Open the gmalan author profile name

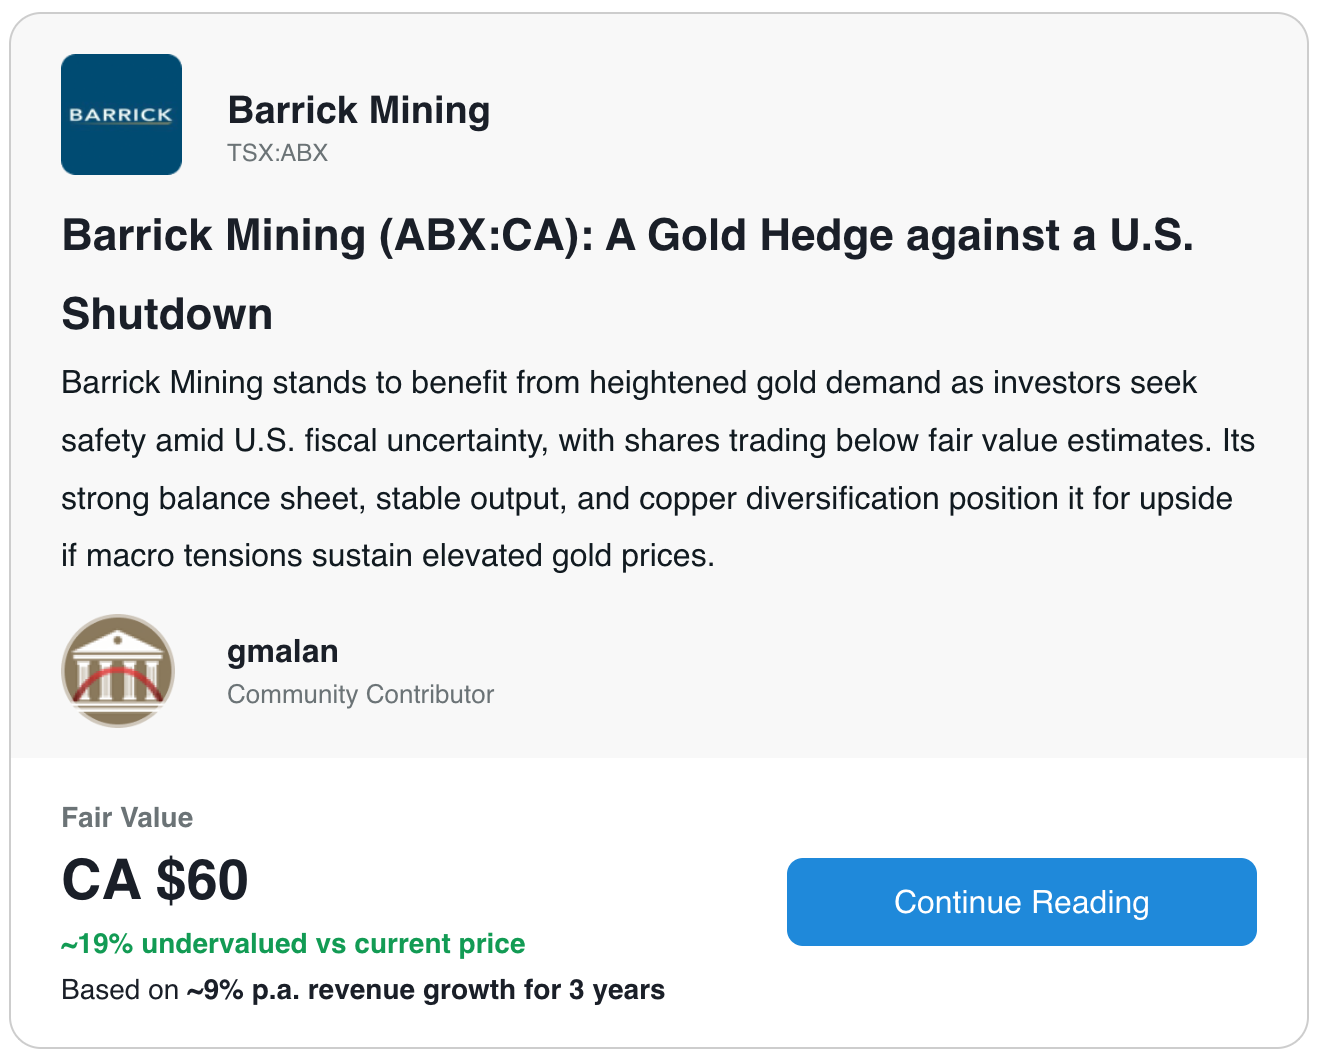pos(282,651)
